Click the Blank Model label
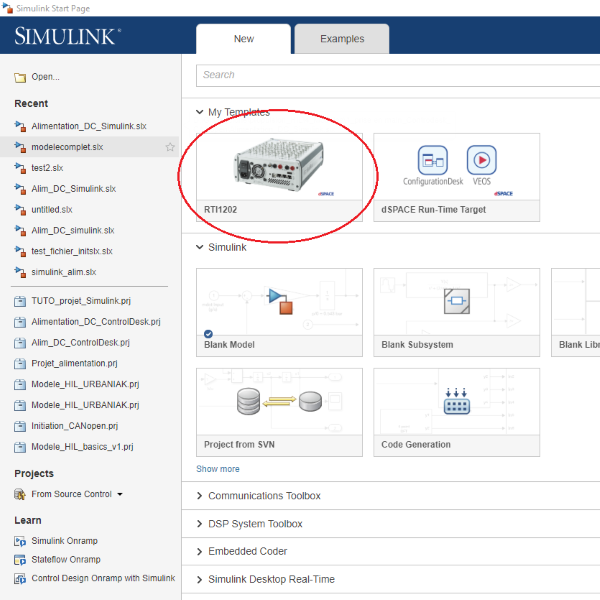This screenshot has width=600, height=600. pos(229,345)
